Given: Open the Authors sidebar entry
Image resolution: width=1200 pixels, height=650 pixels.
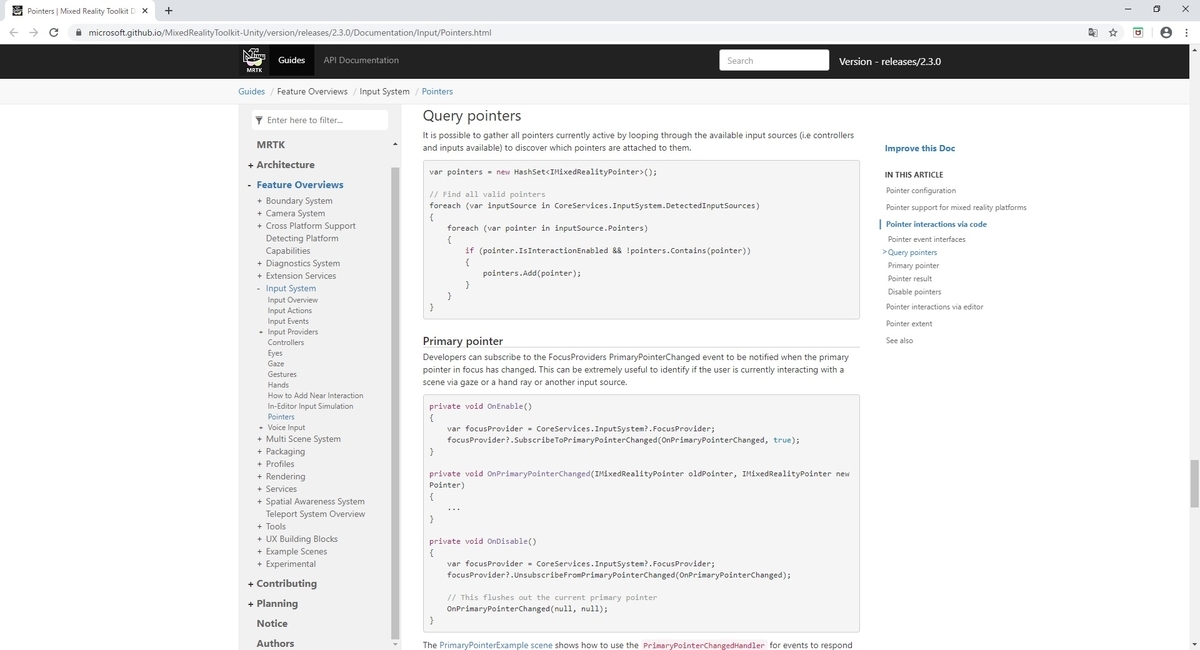Looking at the screenshot, I should pyautogui.click(x=275, y=643).
